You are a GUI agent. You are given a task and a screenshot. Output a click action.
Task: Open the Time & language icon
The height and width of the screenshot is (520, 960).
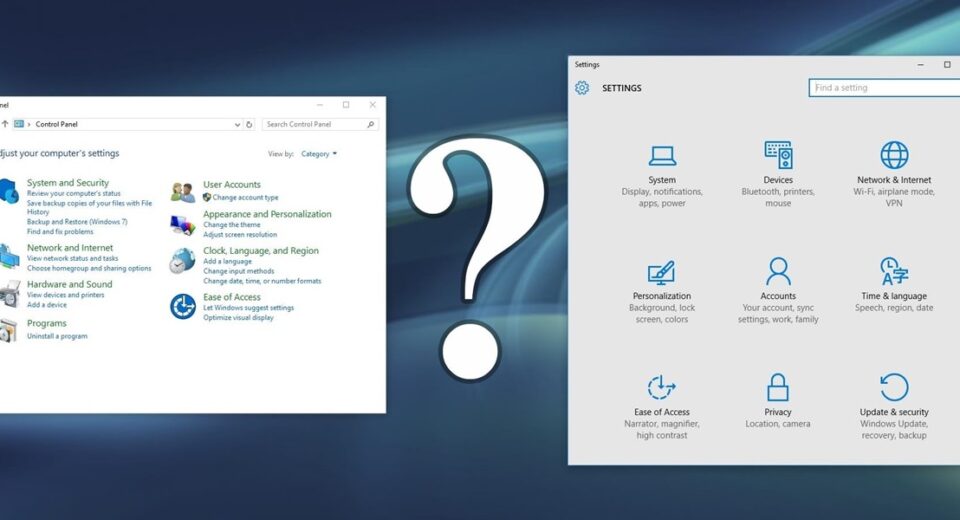click(894, 271)
